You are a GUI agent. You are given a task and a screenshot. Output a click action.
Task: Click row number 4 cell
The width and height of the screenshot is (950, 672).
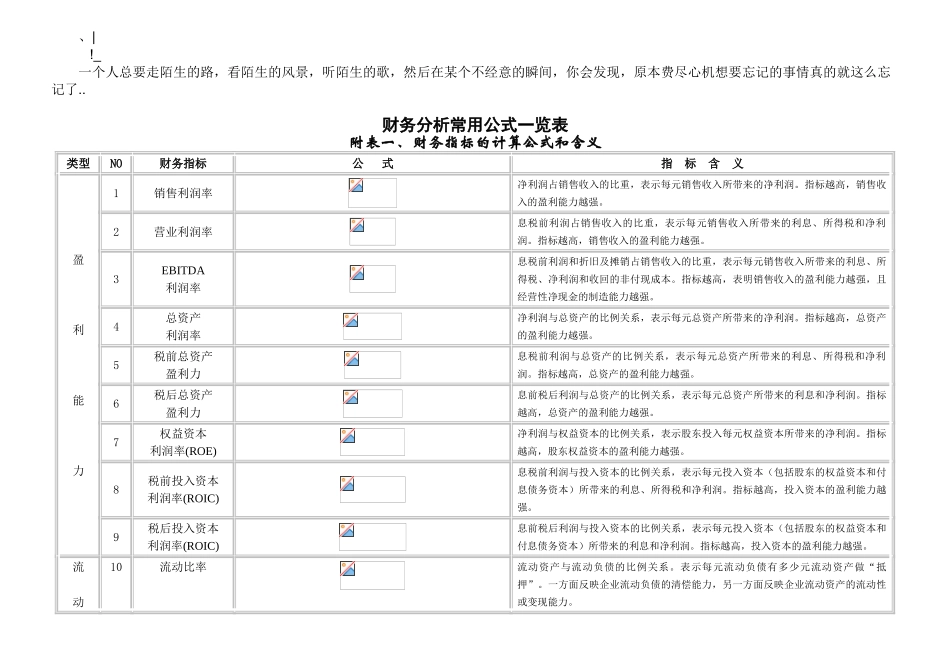(x=116, y=326)
